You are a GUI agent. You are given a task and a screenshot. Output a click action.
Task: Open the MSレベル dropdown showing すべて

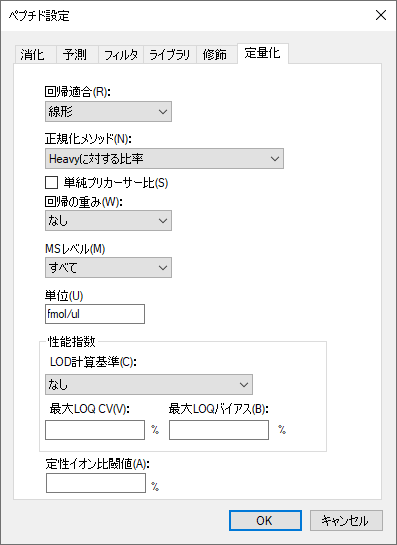(108, 267)
